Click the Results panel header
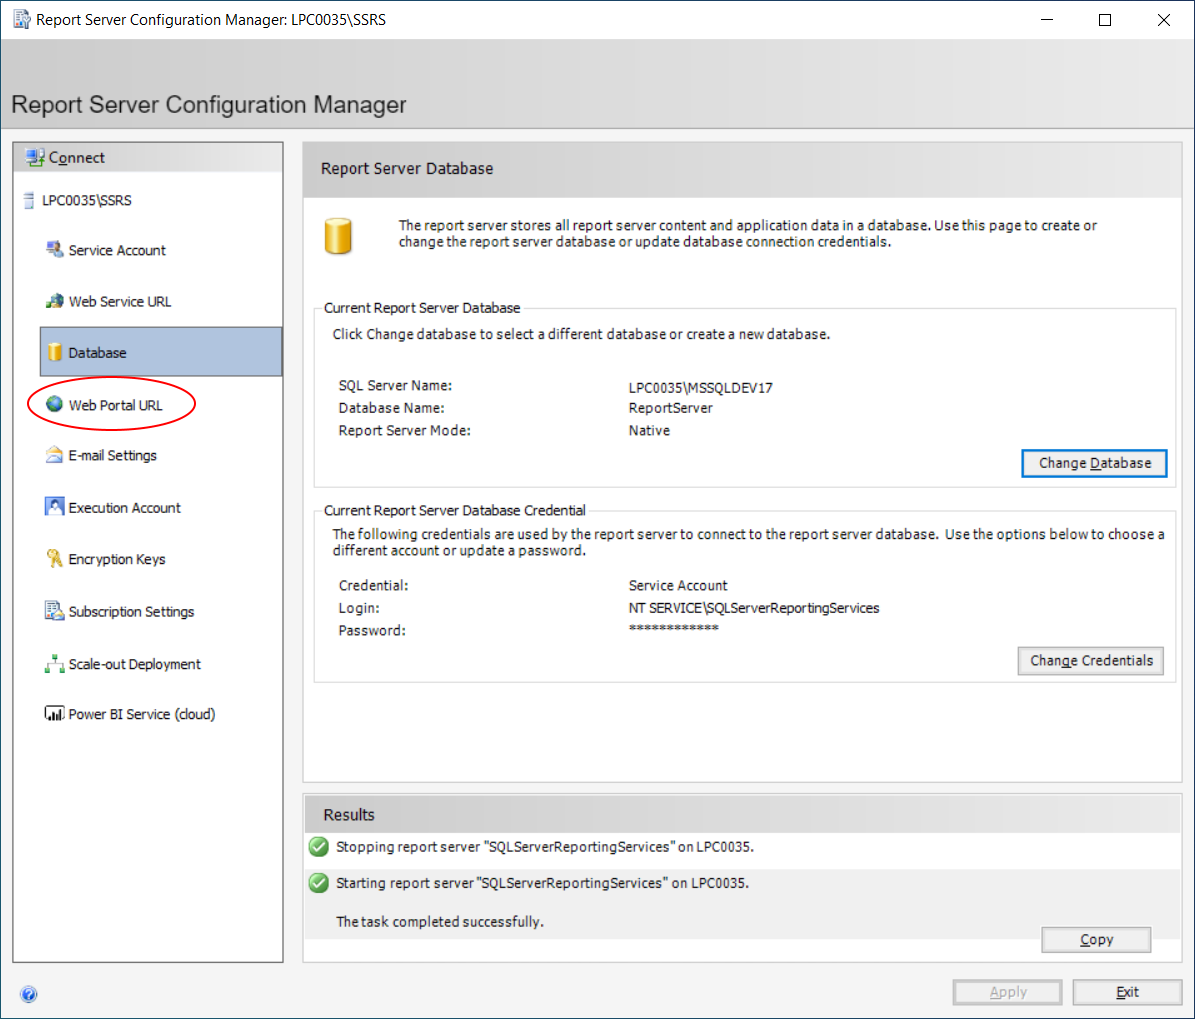This screenshot has height=1019, width=1195. click(x=743, y=814)
